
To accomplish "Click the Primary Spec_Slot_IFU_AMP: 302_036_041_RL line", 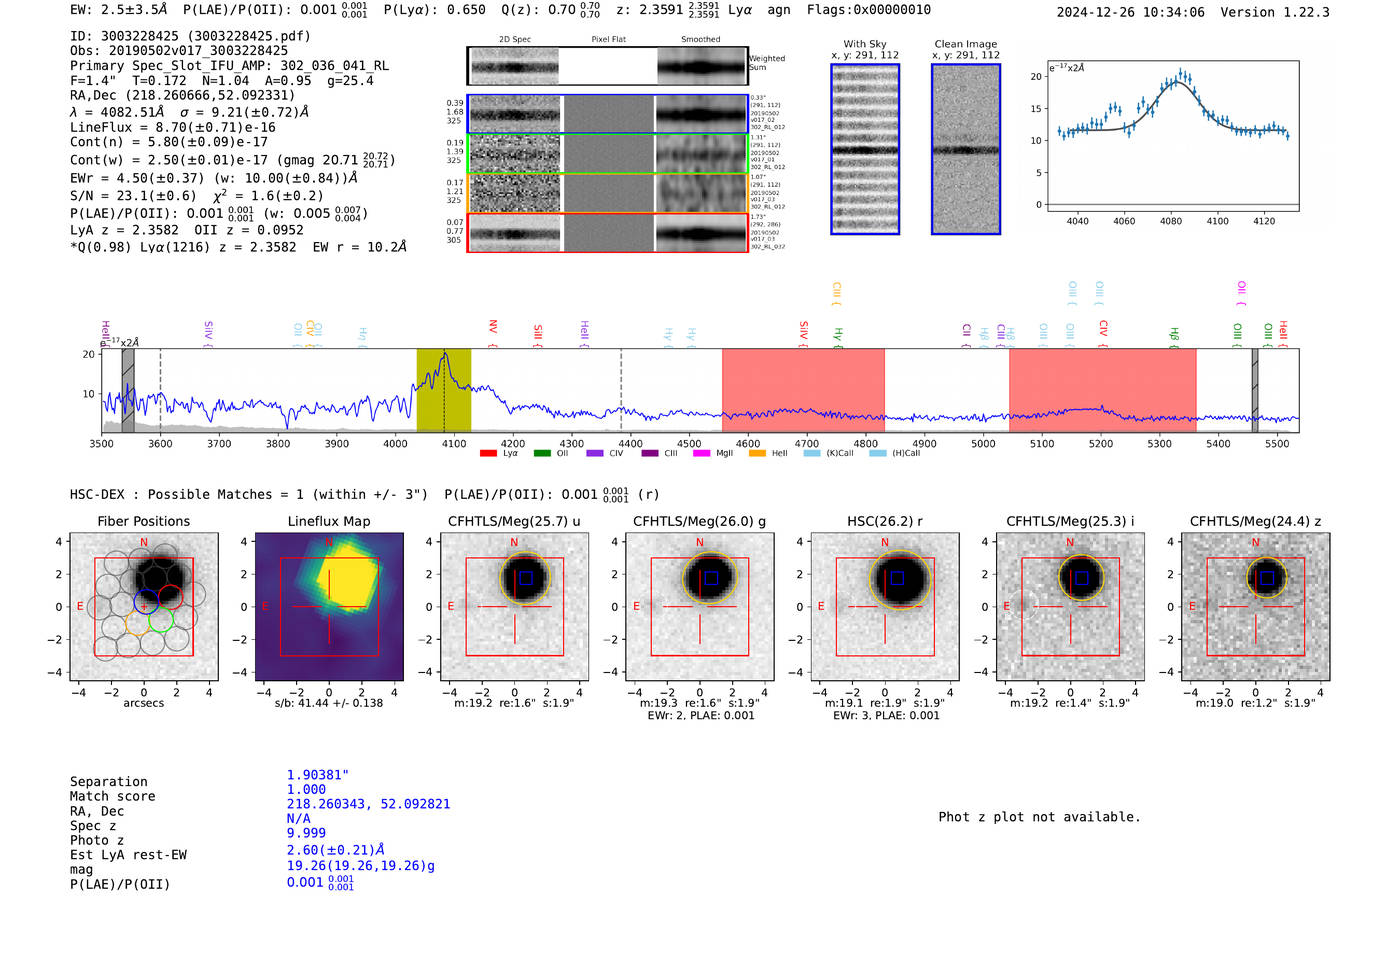I will pyautogui.click(x=230, y=66).
